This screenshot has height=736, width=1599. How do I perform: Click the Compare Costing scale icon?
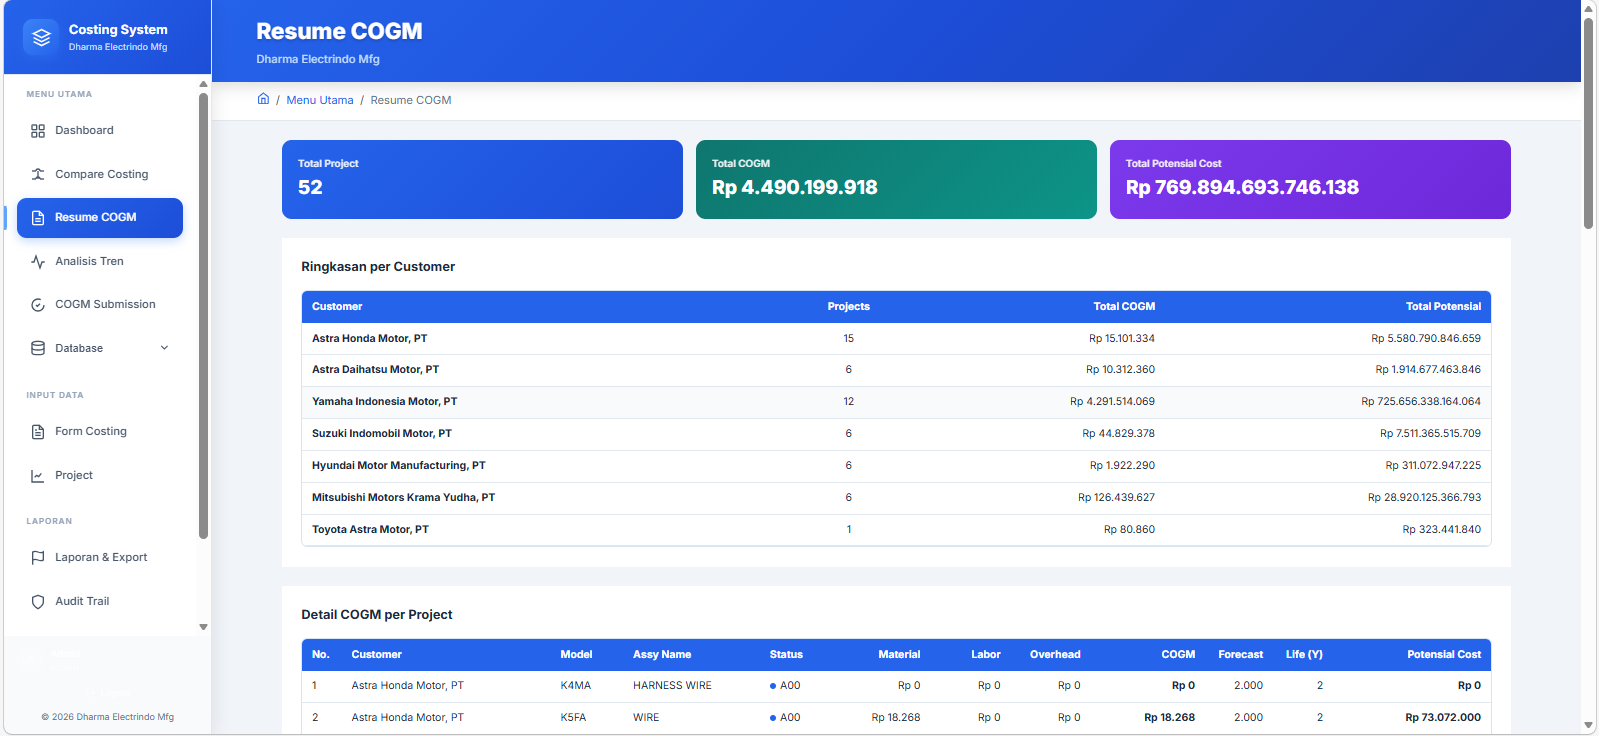[x=38, y=174]
